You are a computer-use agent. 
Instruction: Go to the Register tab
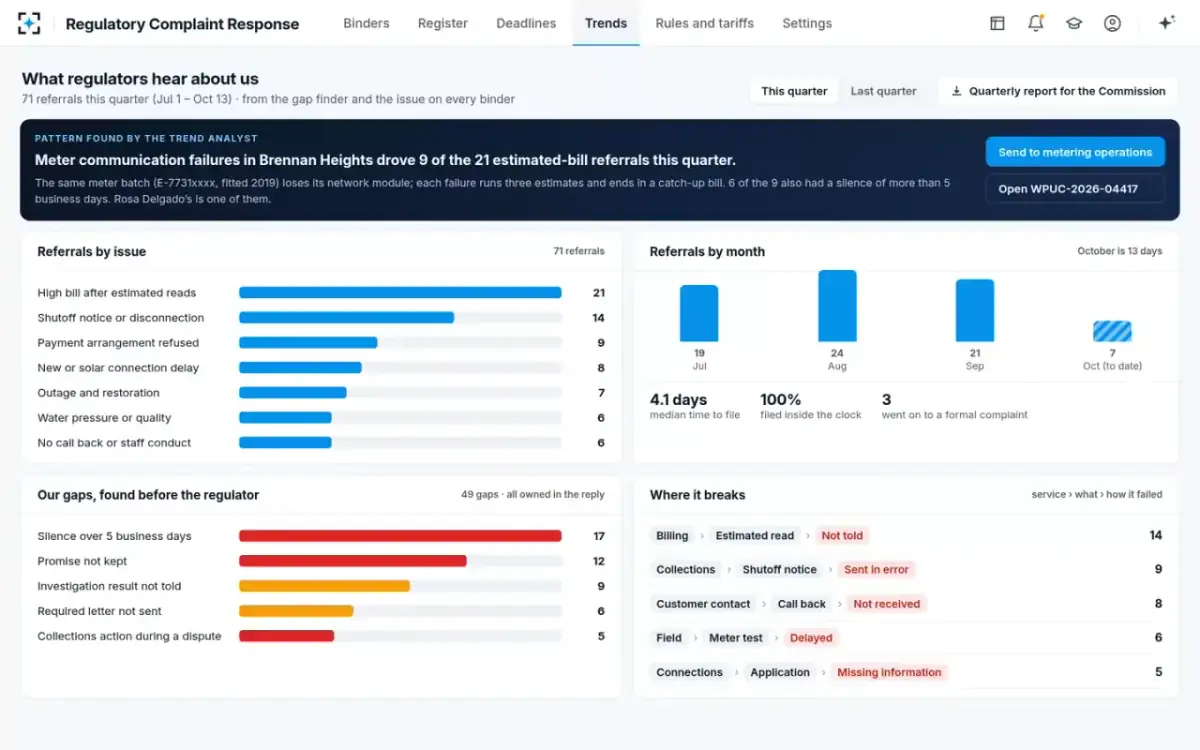click(x=443, y=23)
